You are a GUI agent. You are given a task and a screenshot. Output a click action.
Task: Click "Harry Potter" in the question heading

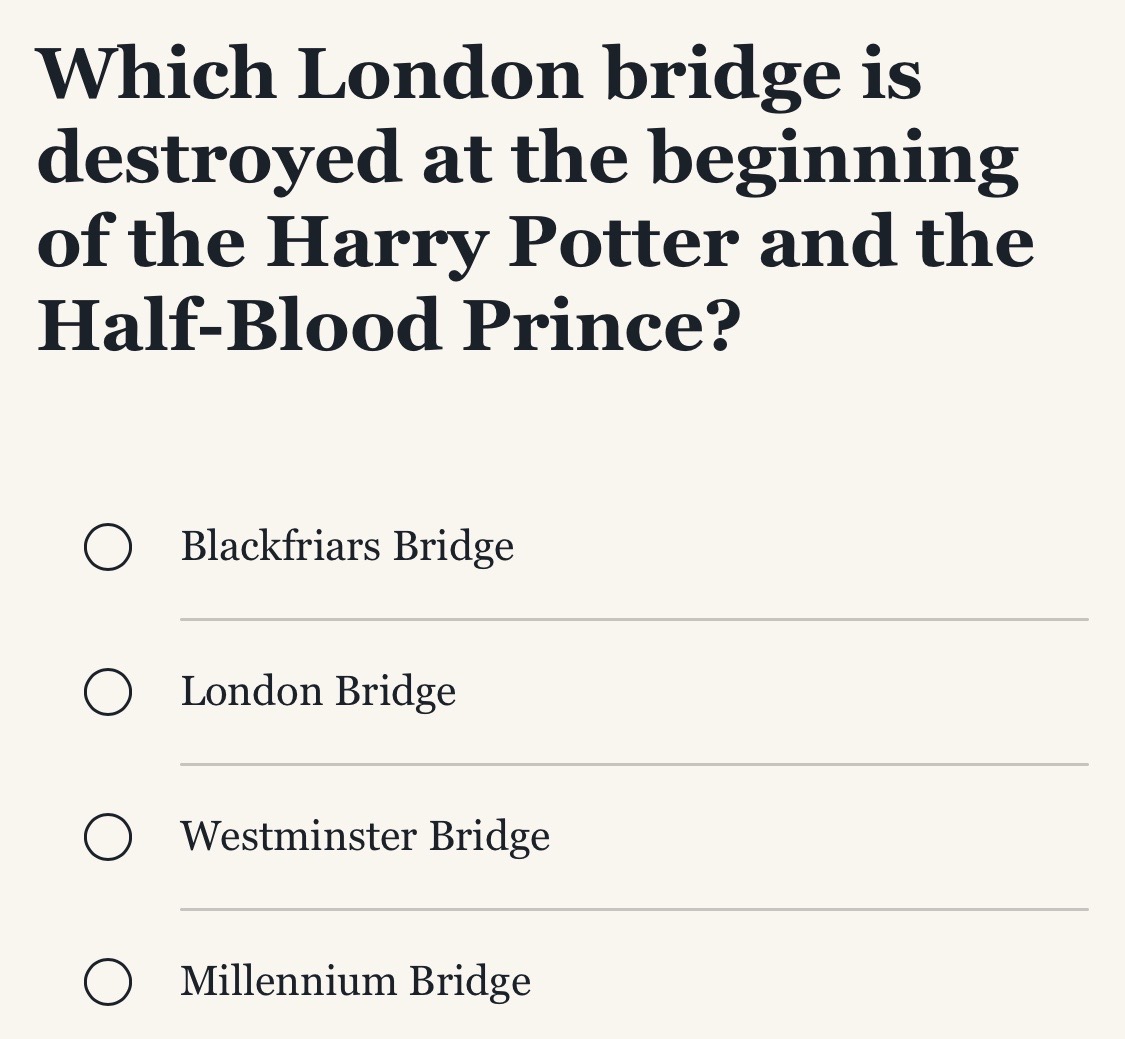[503, 244]
